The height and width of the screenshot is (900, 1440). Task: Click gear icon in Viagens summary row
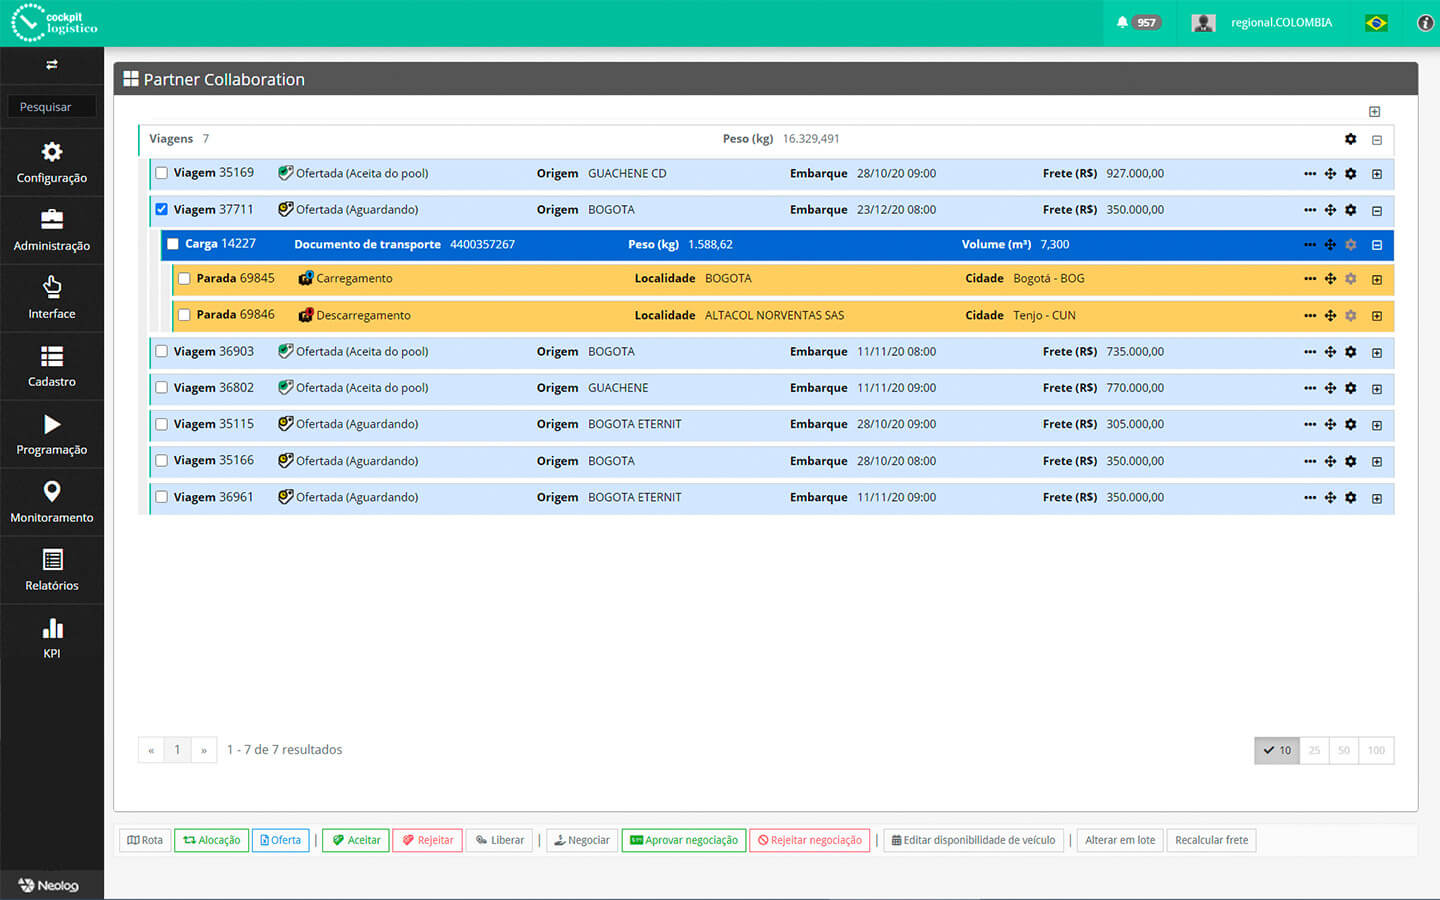[1350, 139]
